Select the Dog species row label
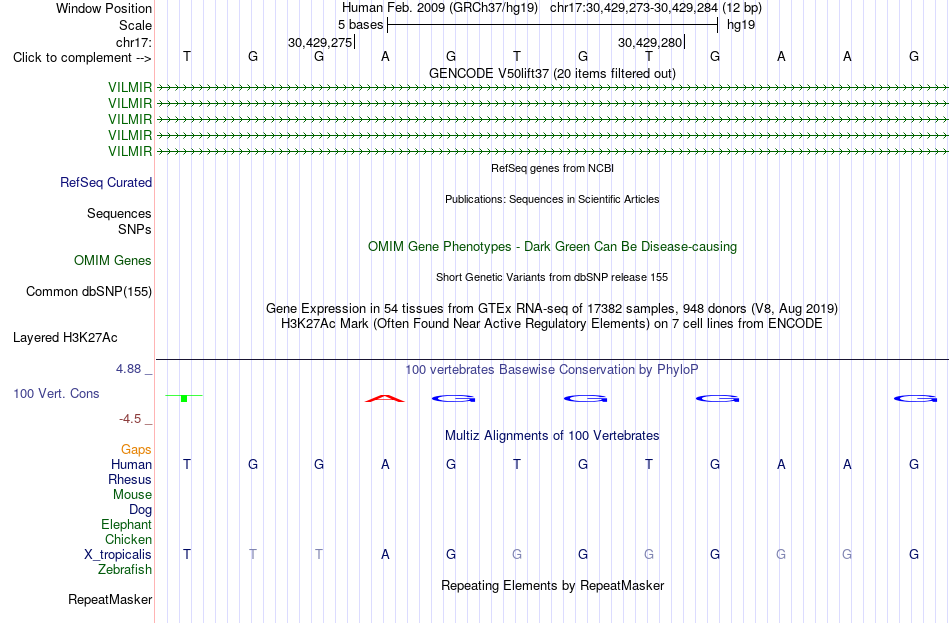This screenshot has width=950, height=623. (x=140, y=510)
